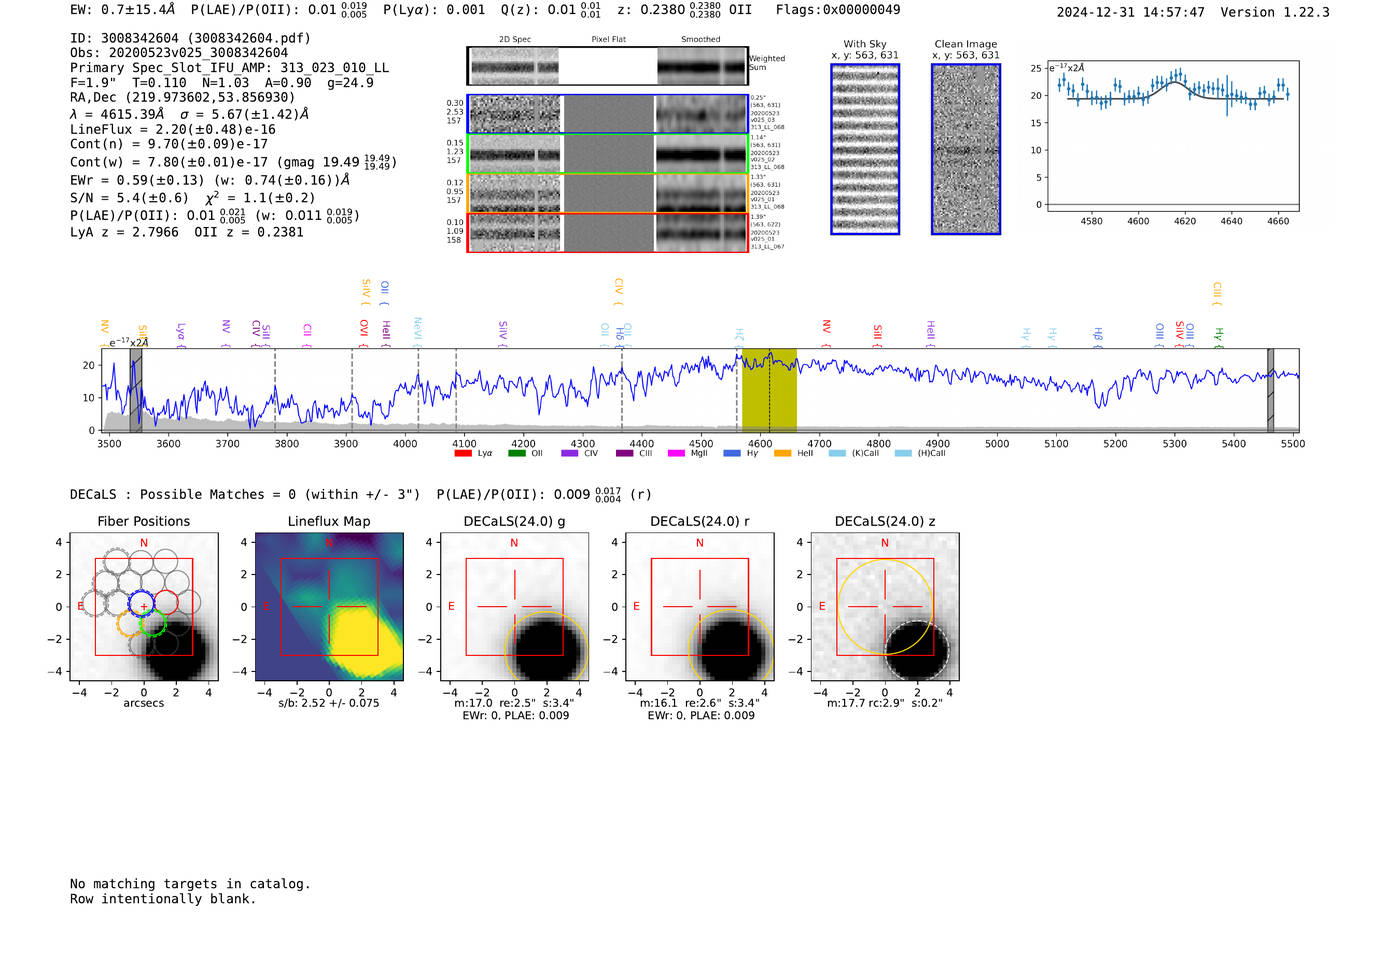1400x953 pixels.
Task: Open the Lineflux Map image
Action: click(329, 607)
